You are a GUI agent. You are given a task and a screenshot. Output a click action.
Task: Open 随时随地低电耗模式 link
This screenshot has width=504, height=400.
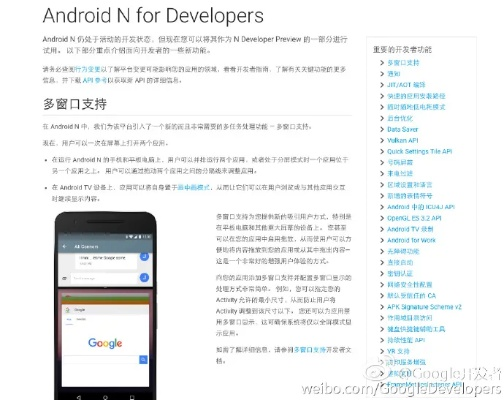pos(416,107)
